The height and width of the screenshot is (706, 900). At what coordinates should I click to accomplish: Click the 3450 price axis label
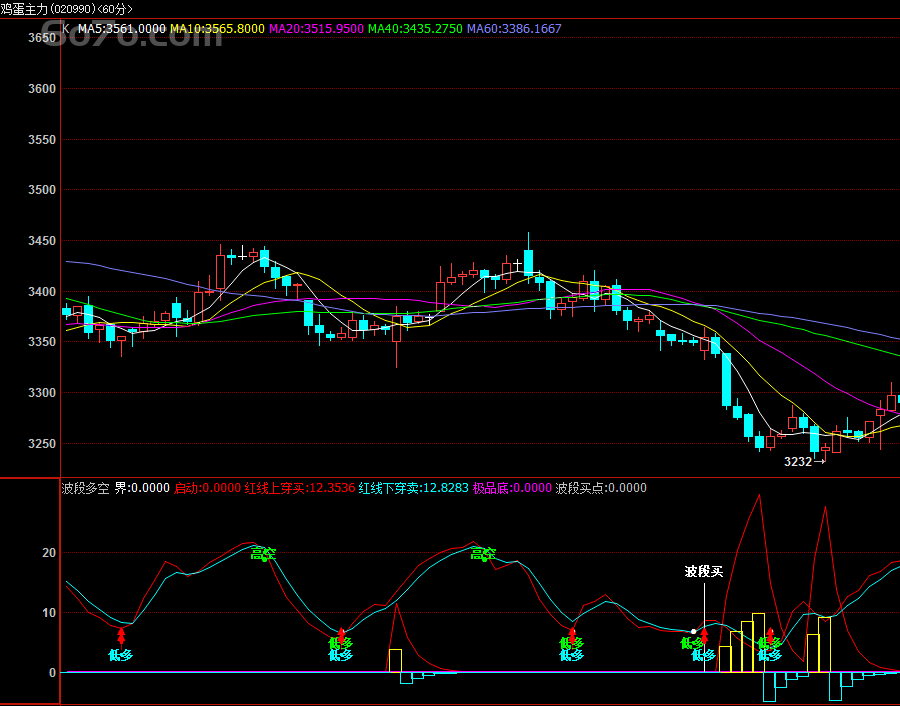[42, 240]
